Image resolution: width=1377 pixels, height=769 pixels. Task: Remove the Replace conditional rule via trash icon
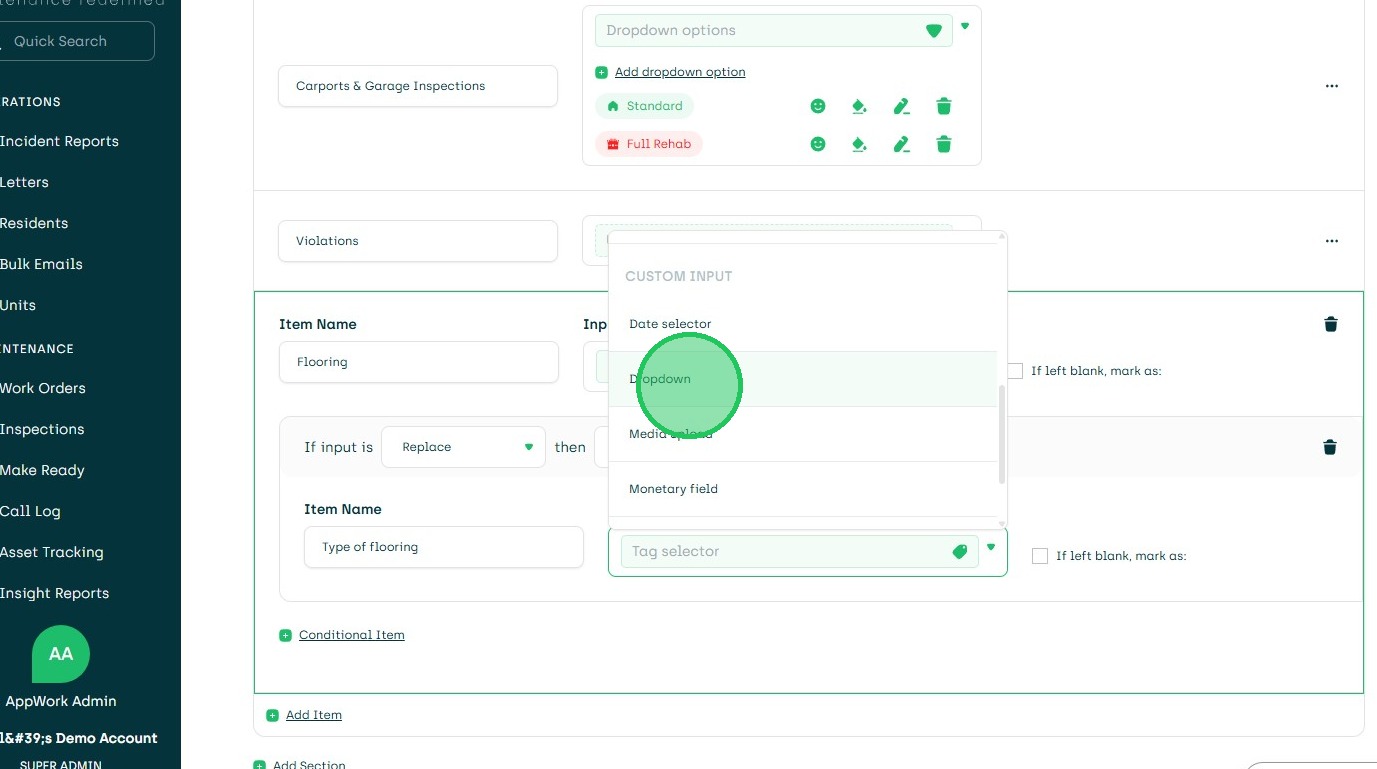point(1330,447)
